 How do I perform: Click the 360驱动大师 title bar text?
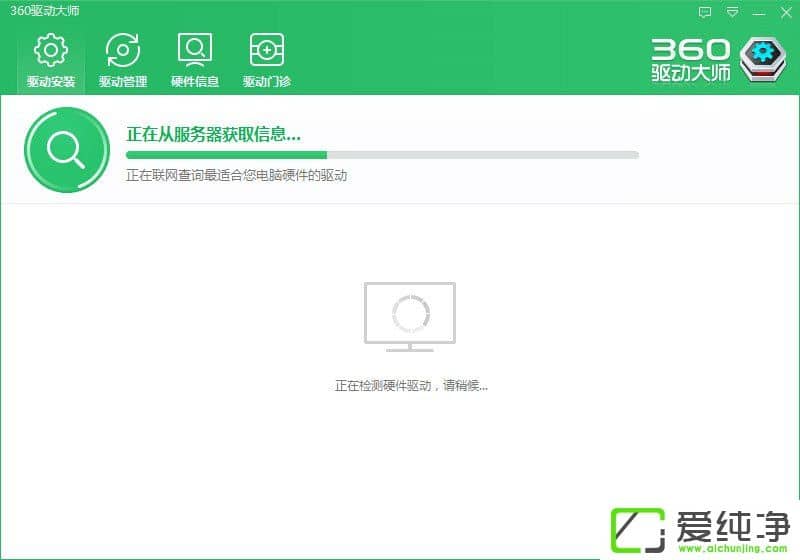pyautogui.click(x=44, y=11)
